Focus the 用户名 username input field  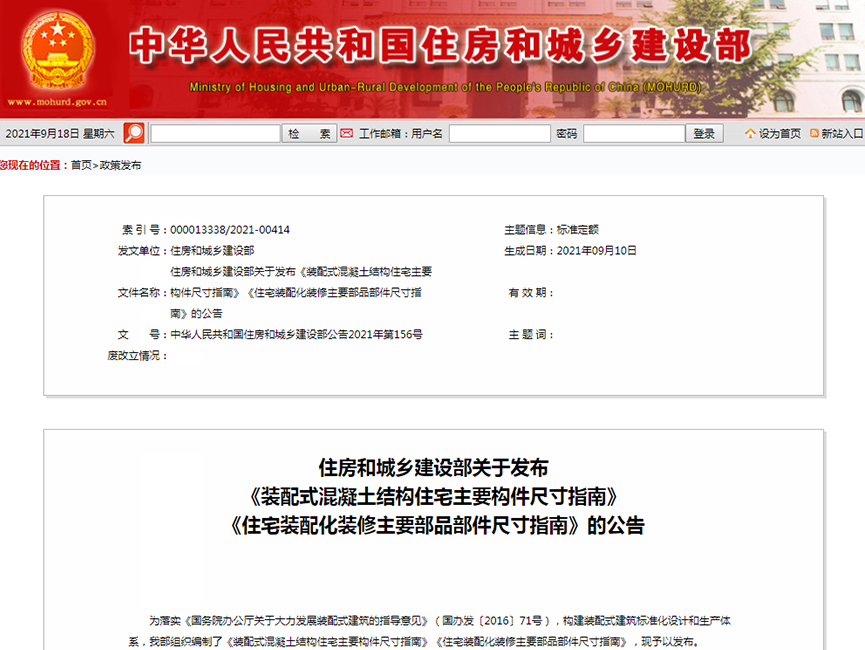point(500,134)
